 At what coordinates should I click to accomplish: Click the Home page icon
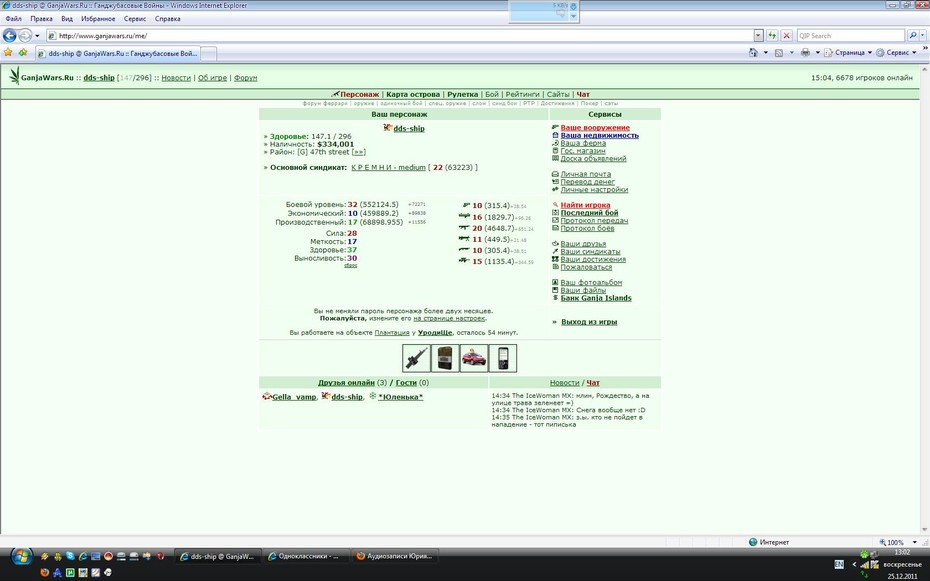[x=753, y=53]
